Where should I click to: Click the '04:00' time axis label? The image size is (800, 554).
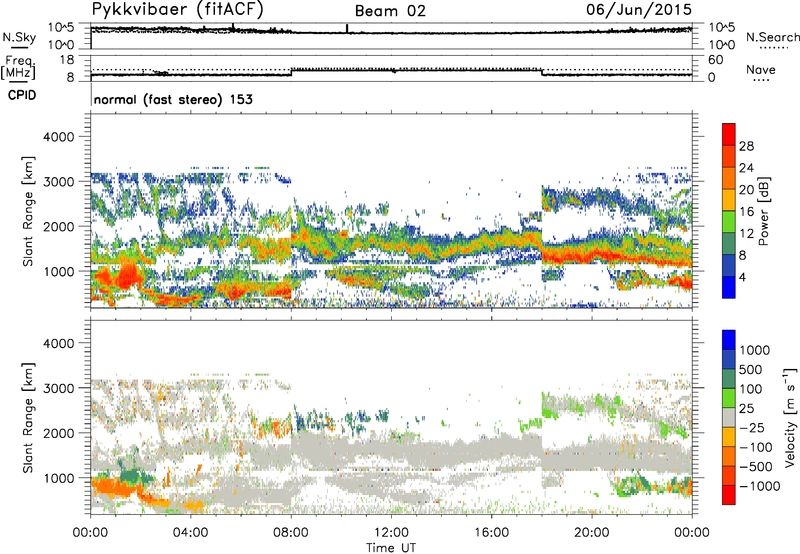click(x=190, y=533)
